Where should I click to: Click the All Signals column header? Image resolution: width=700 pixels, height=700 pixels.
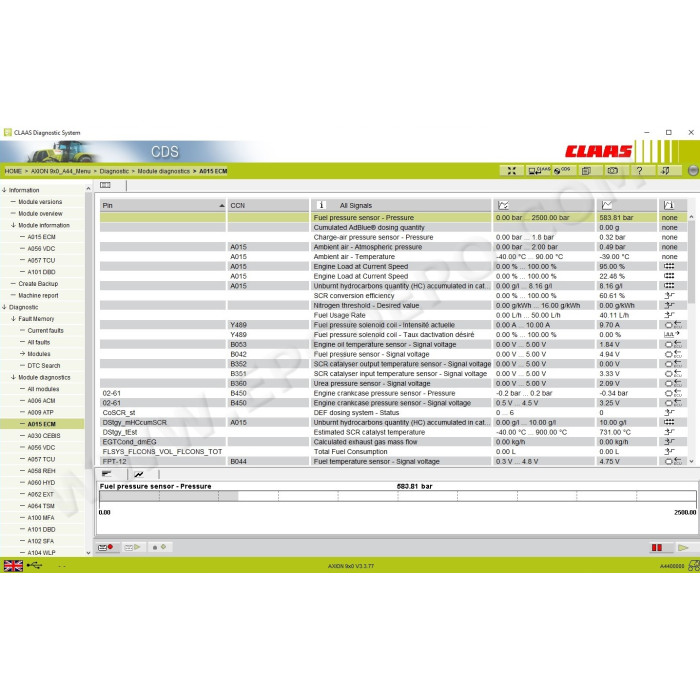tap(401, 205)
